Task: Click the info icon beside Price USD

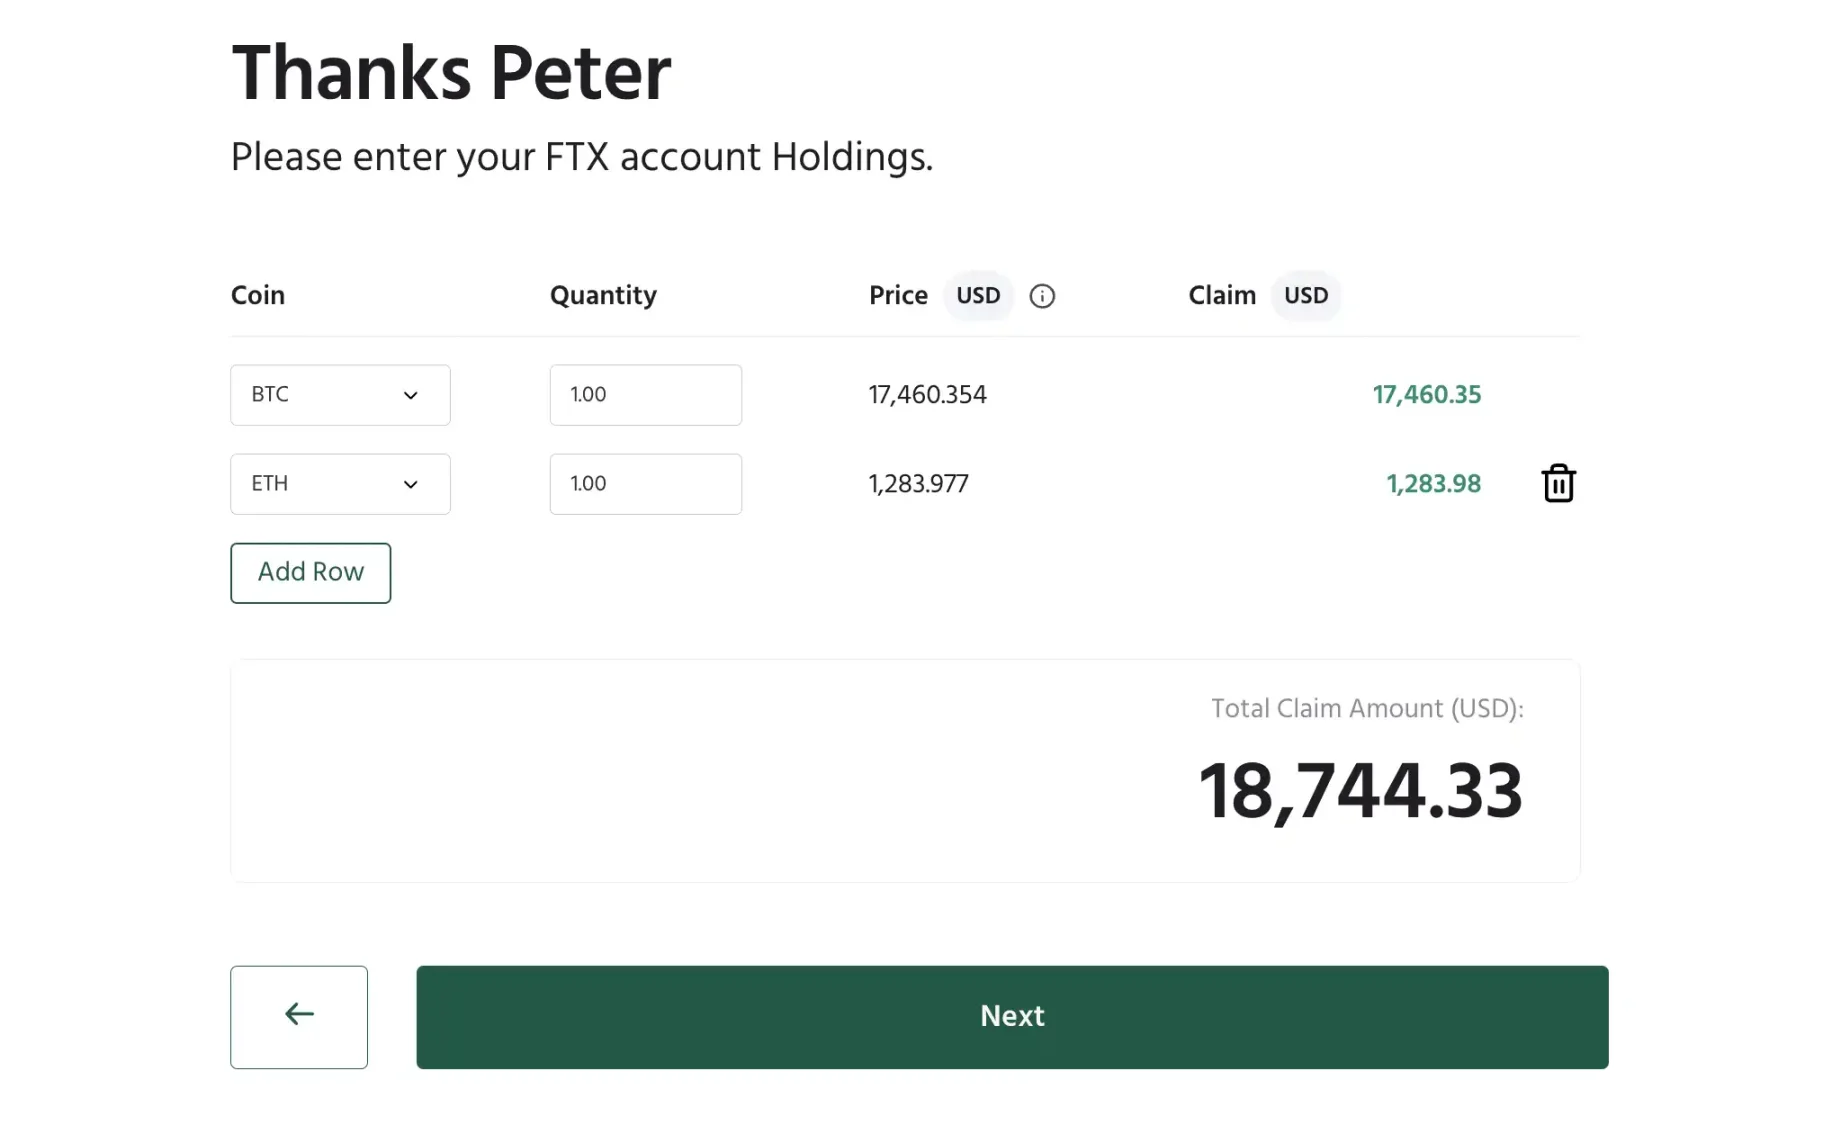Action: click(x=1042, y=296)
